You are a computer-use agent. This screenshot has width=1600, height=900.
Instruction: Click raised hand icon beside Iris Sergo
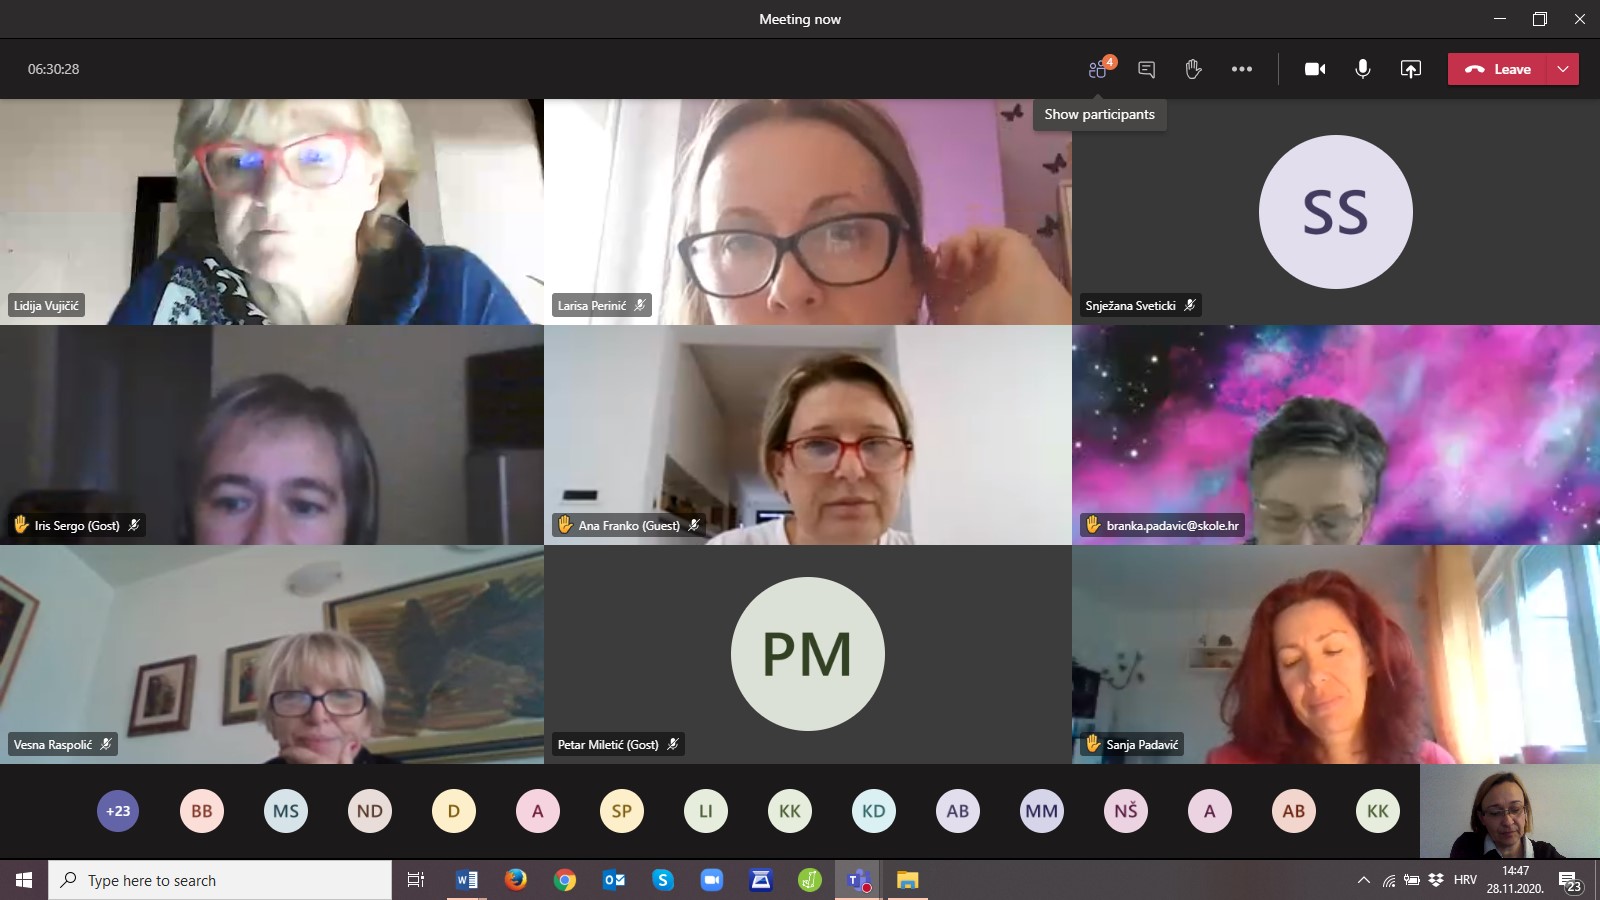coord(21,524)
